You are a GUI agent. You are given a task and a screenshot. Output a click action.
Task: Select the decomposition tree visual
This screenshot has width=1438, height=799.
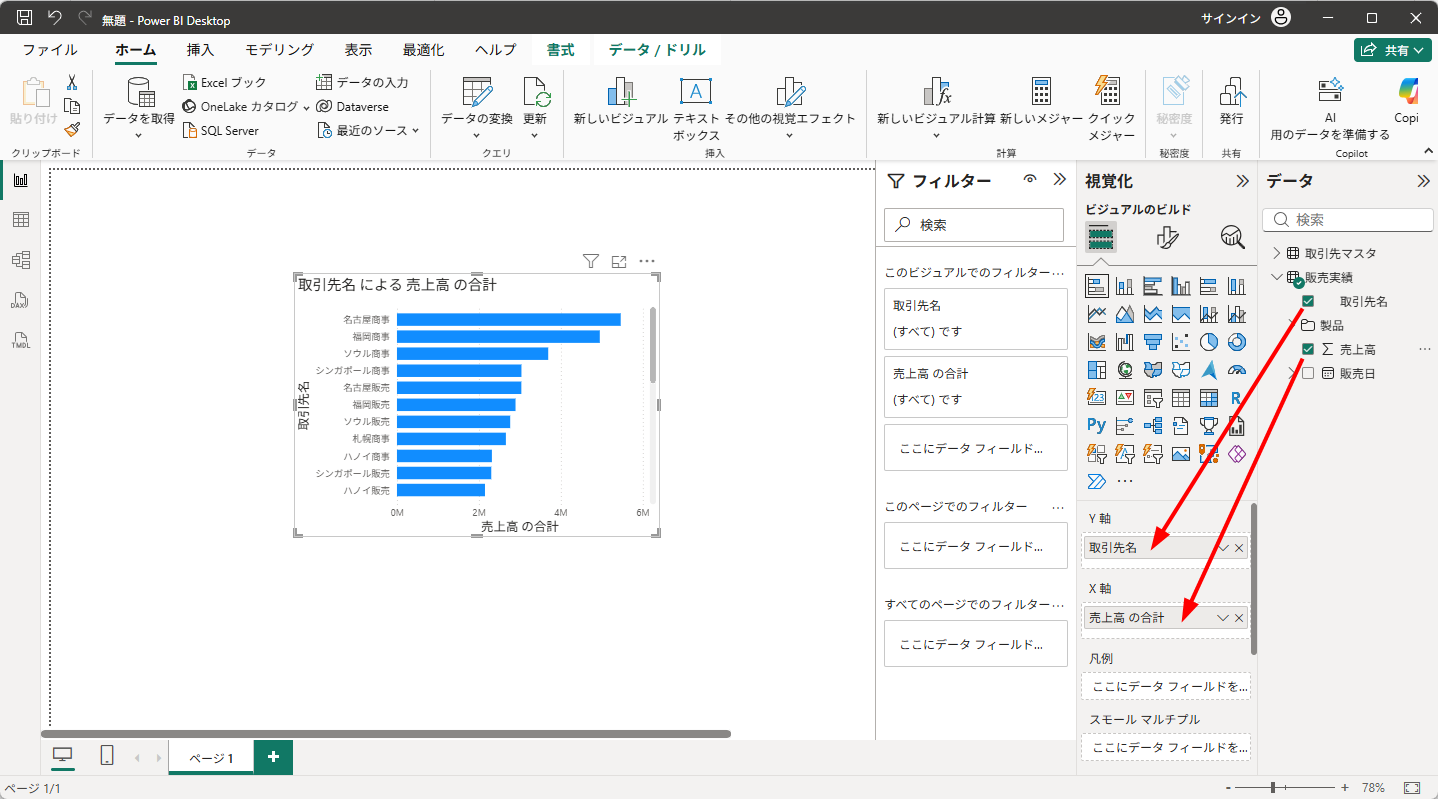click(x=1153, y=425)
